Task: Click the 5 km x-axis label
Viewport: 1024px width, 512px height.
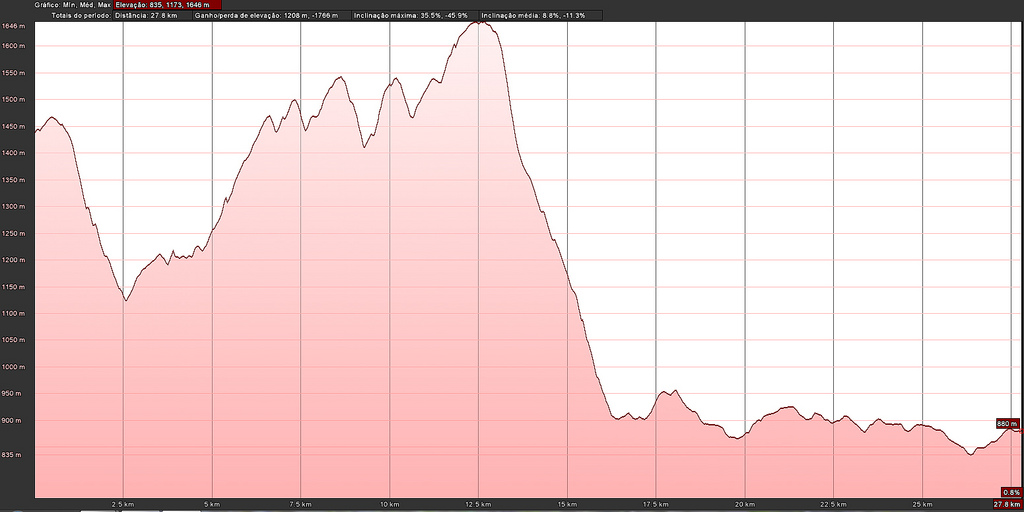Action: (212, 503)
